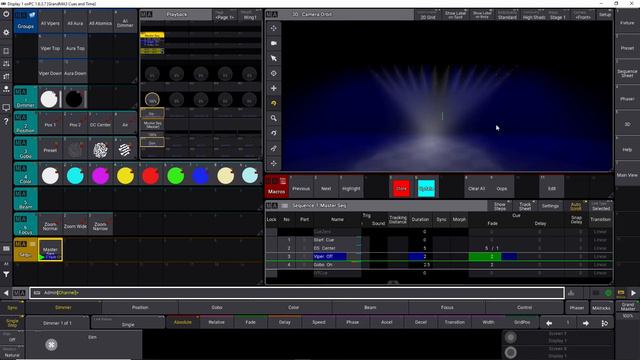
Task: Select the Fade layer tab
Action: click(251, 322)
